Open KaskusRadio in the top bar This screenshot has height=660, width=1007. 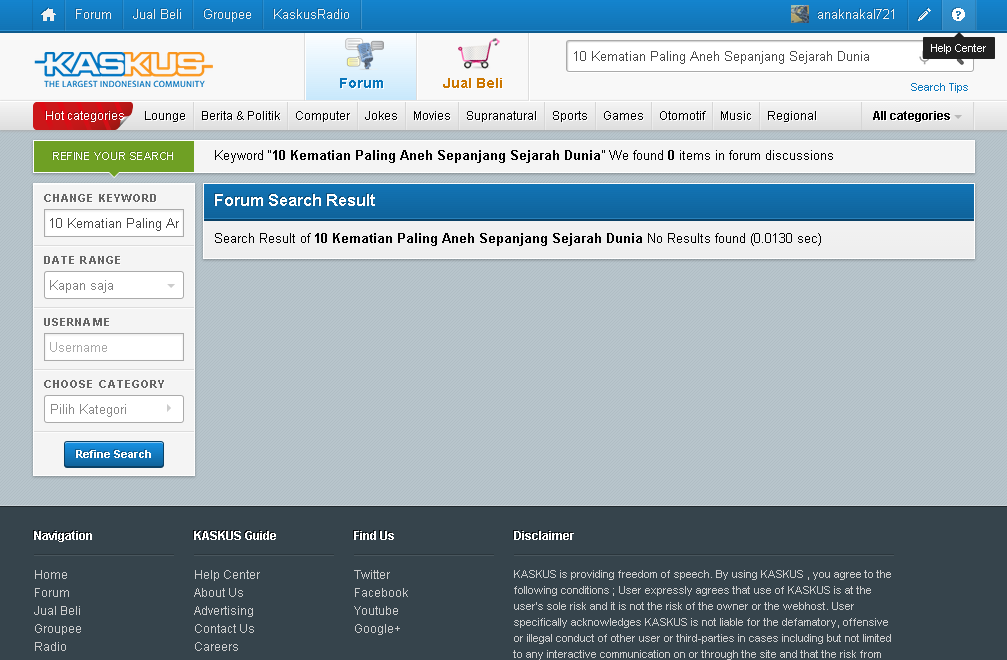pyautogui.click(x=311, y=14)
